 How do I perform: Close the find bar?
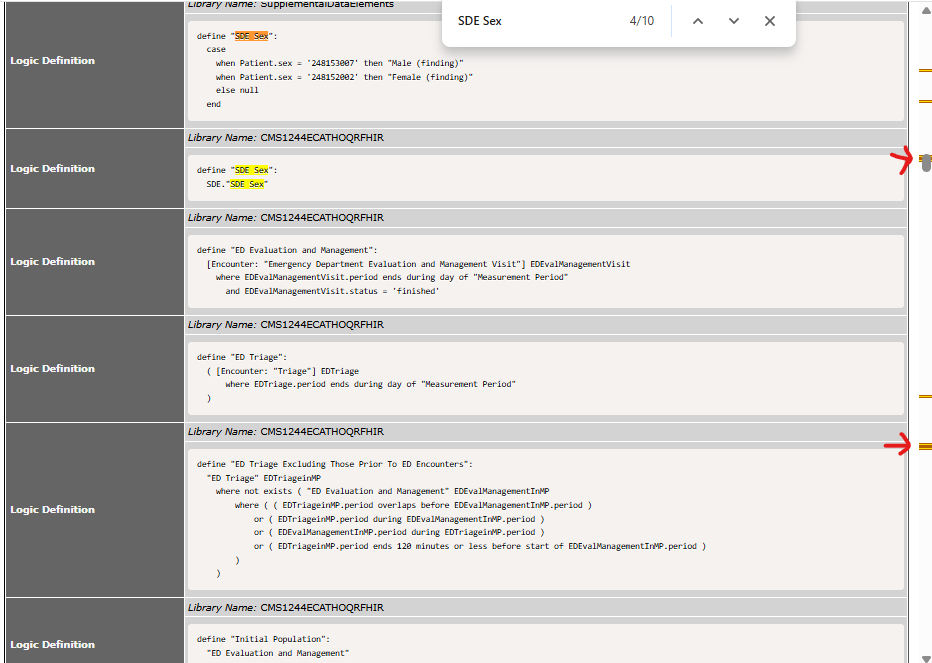[x=770, y=21]
